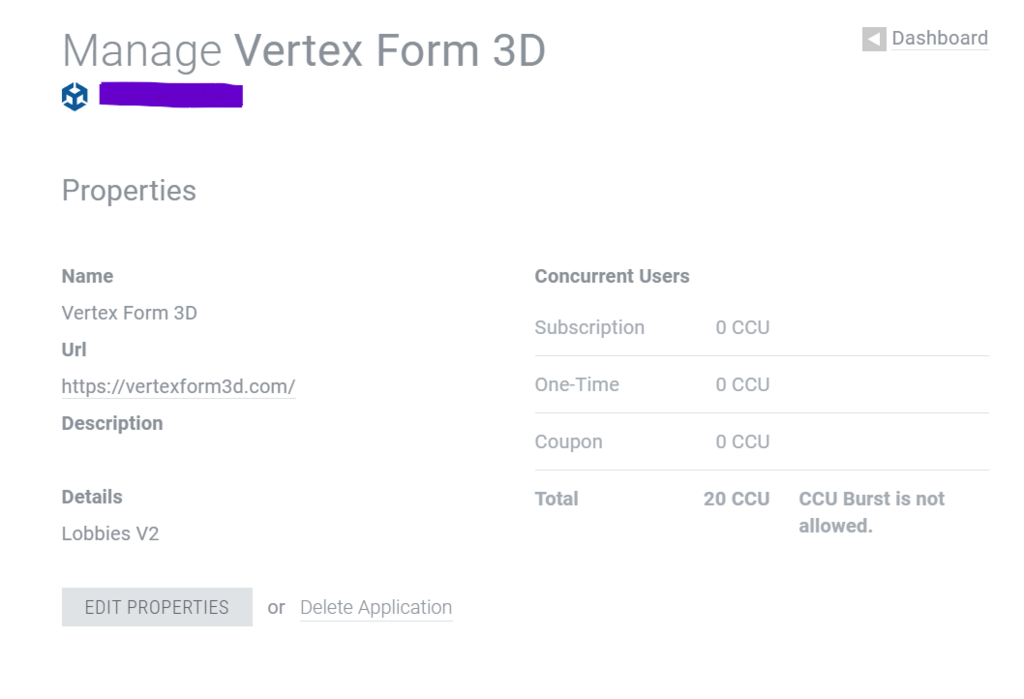Click the Subscription 0 CCU value
Screen dimensions: 1024x699
coord(742,327)
